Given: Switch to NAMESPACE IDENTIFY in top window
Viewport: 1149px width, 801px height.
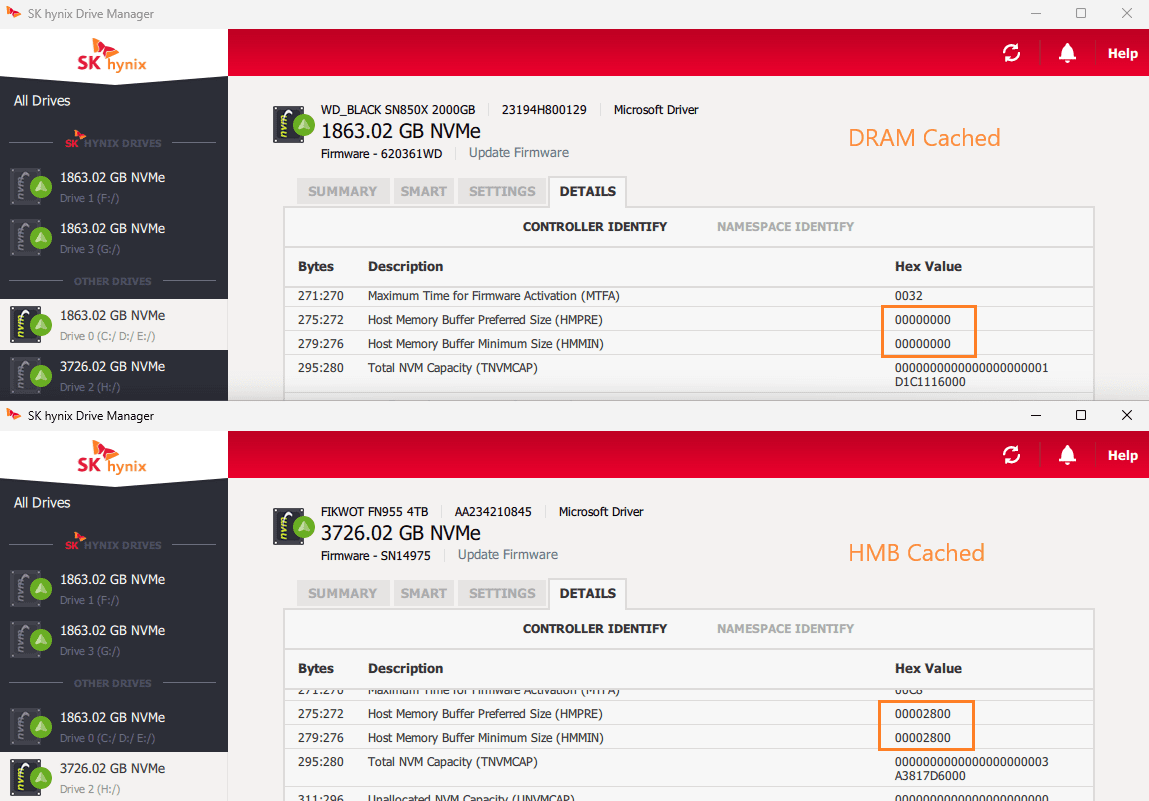Looking at the screenshot, I should pyautogui.click(x=786, y=227).
